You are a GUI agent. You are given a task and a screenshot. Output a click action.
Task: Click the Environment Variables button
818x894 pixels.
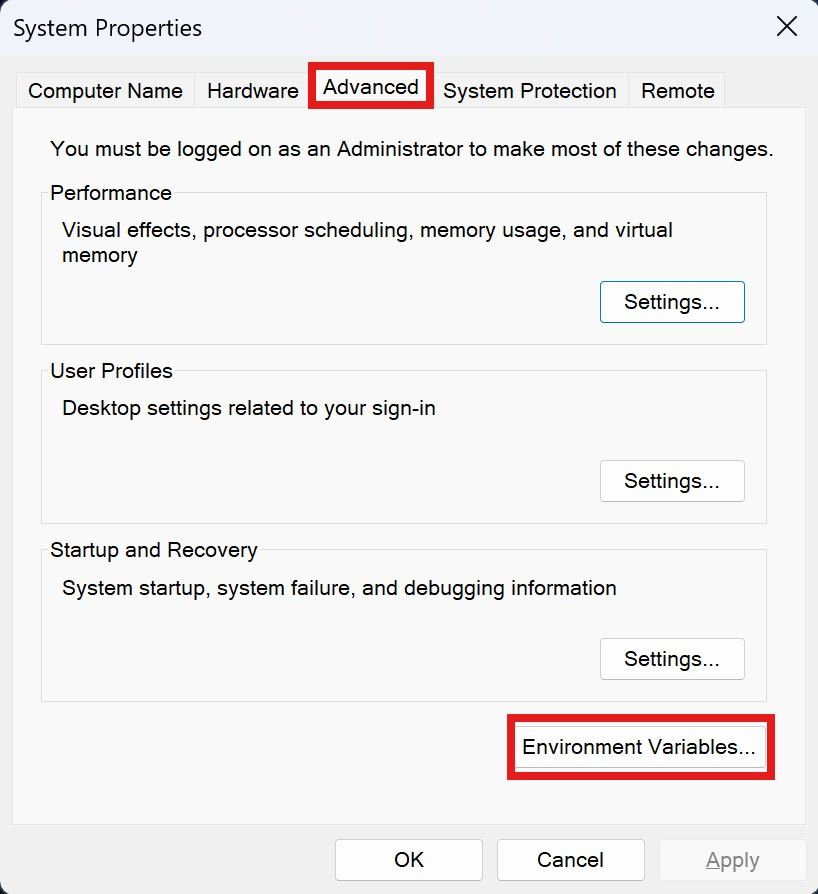(x=639, y=747)
